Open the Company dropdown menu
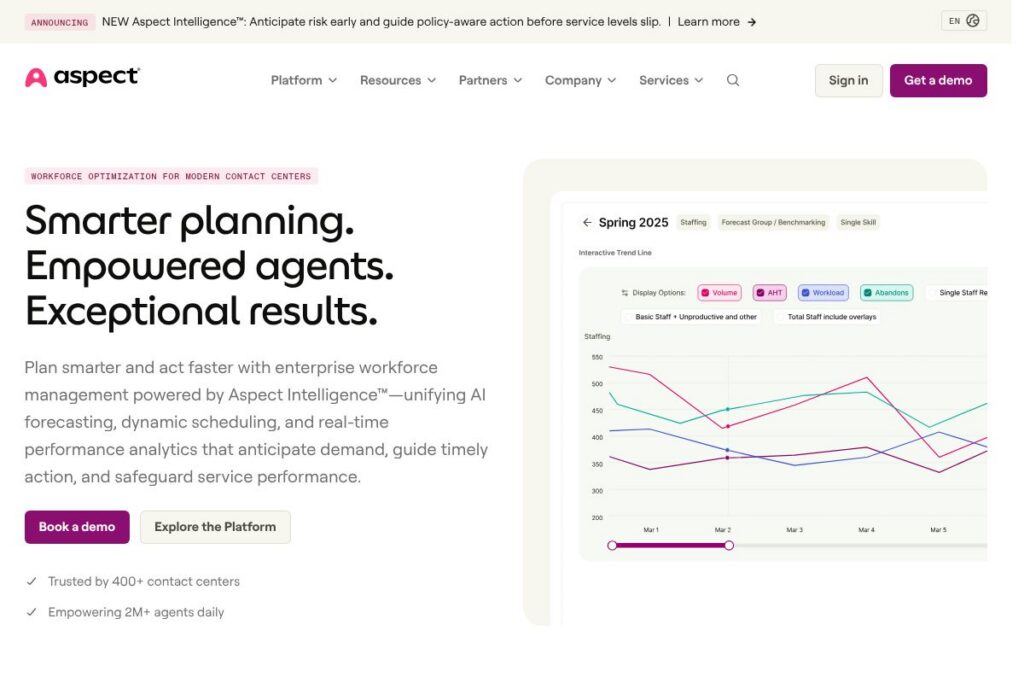Screen dimensions: 1024x683 pos(580,81)
